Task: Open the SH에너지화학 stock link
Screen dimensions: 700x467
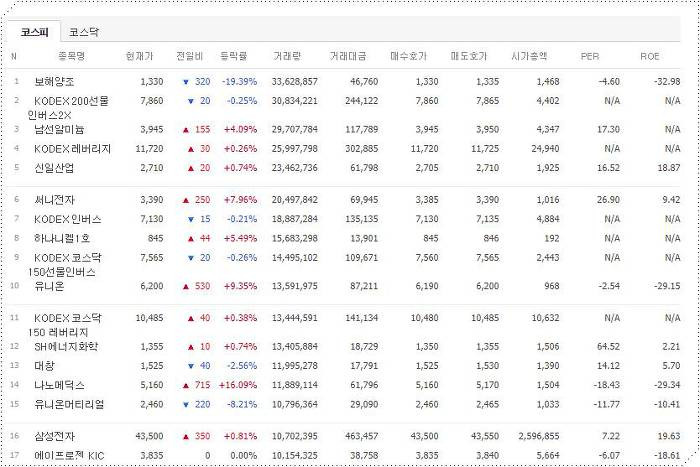Action: (66, 346)
